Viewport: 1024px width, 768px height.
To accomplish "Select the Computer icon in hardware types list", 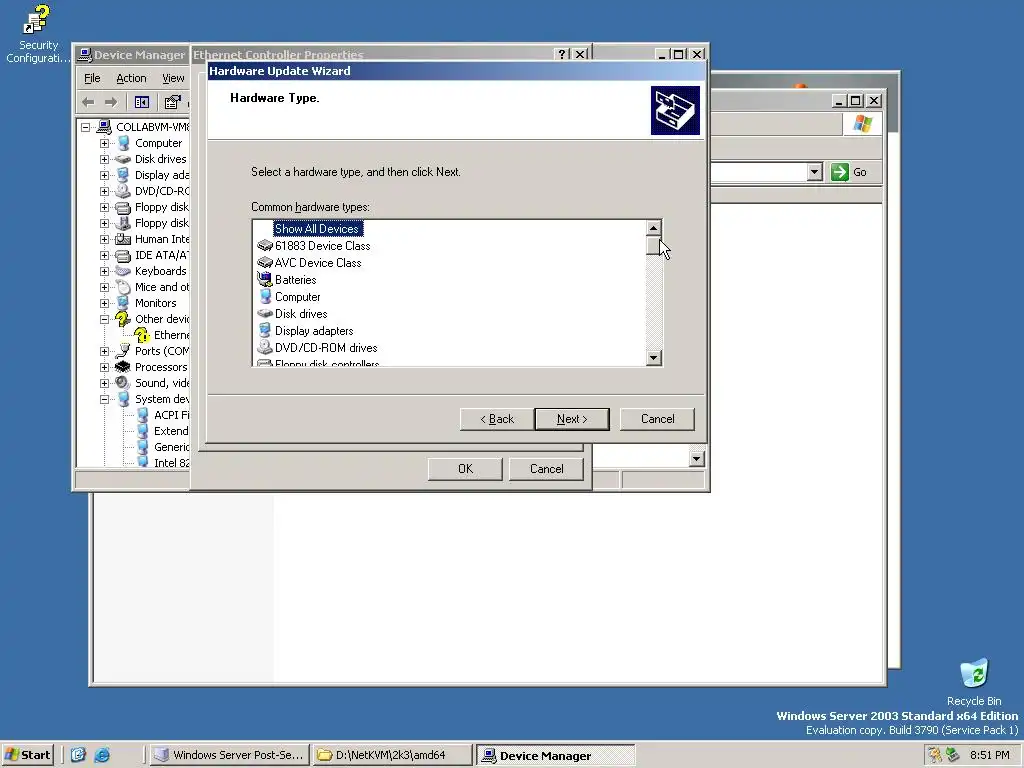I will tap(264, 296).
